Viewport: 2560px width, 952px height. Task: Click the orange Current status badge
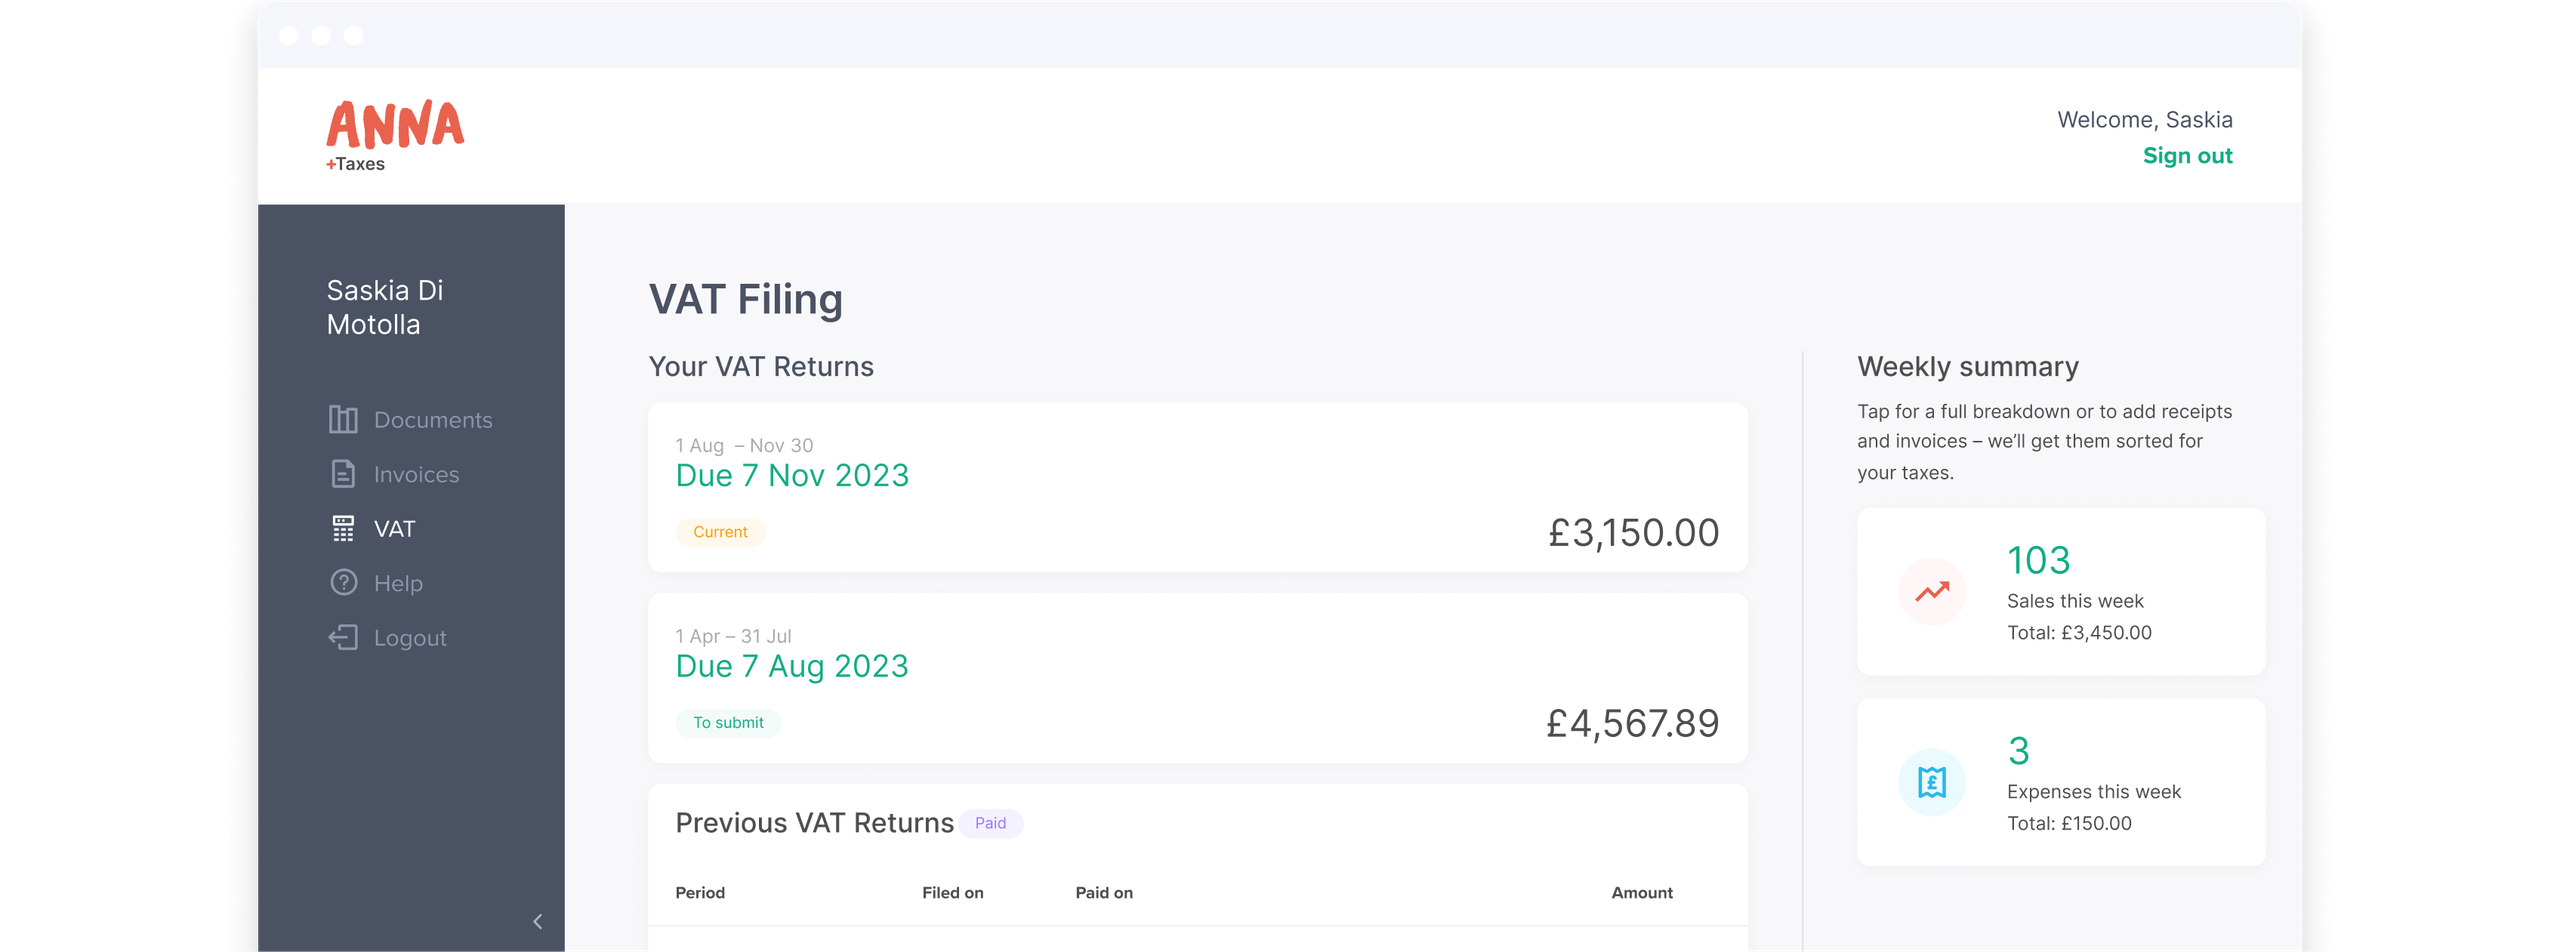[719, 531]
